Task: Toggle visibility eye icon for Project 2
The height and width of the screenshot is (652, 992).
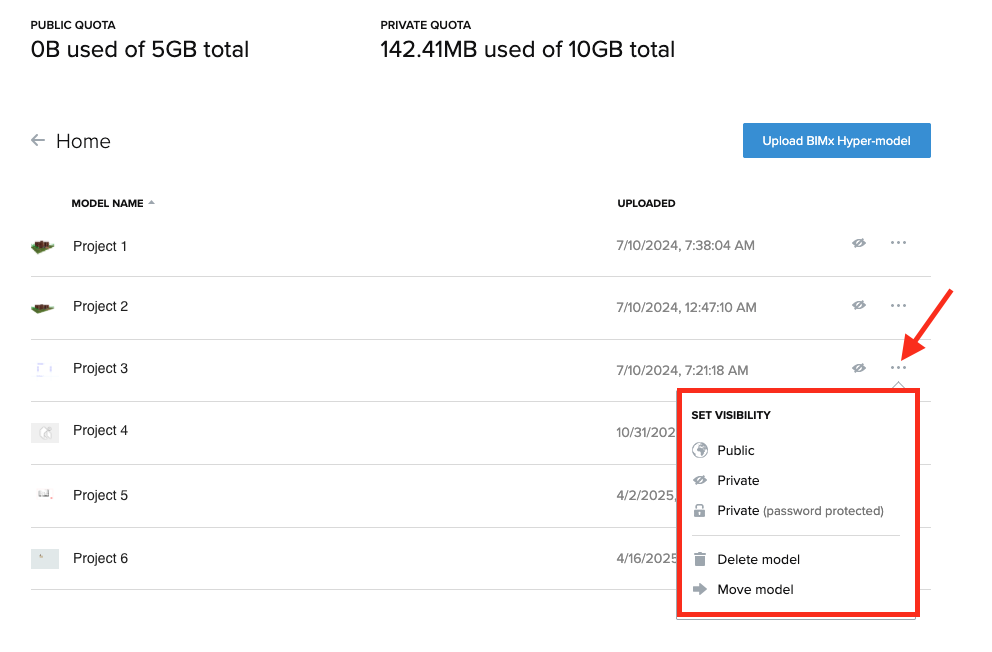Action: pyautogui.click(x=859, y=305)
